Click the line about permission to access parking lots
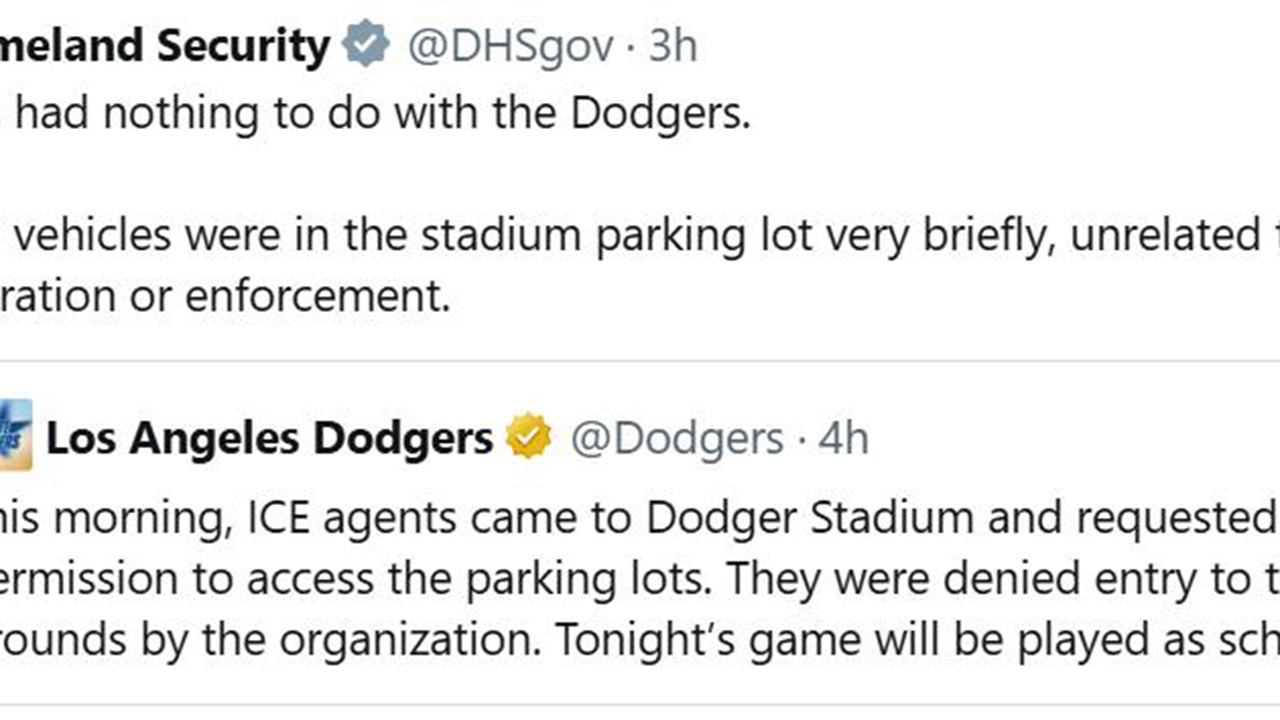 click(640, 579)
